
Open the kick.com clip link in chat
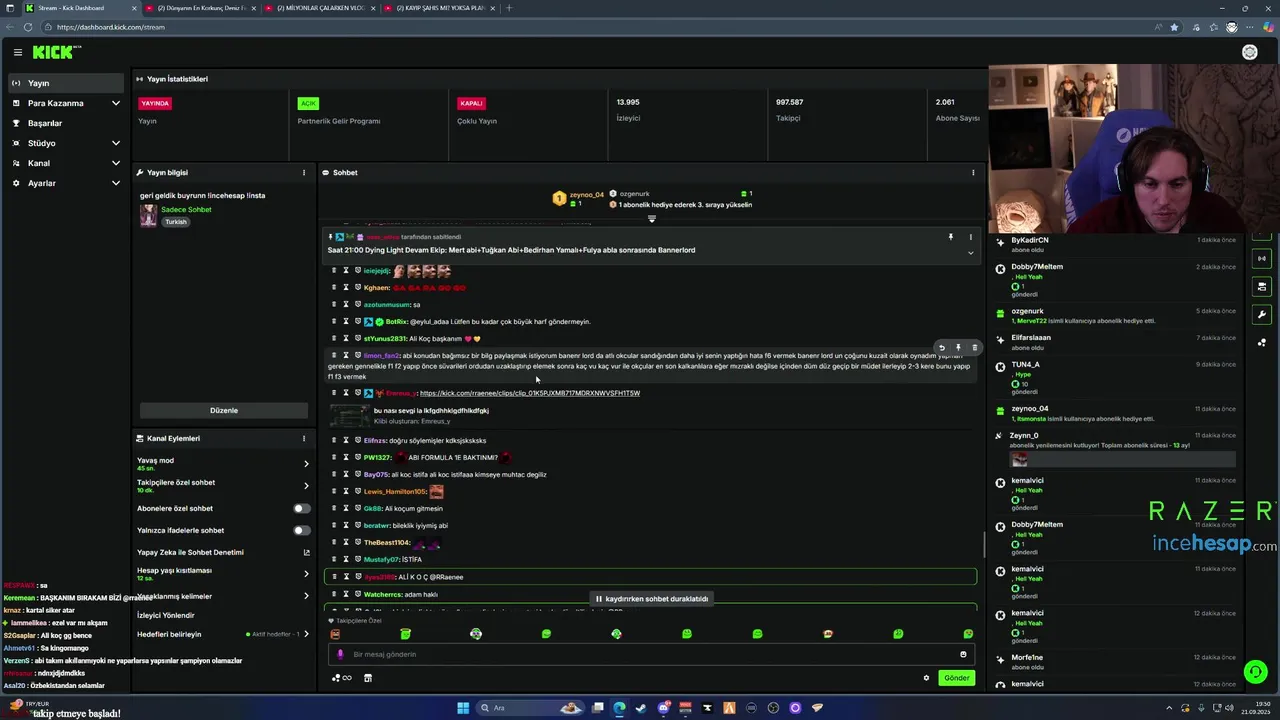pos(530,393)
